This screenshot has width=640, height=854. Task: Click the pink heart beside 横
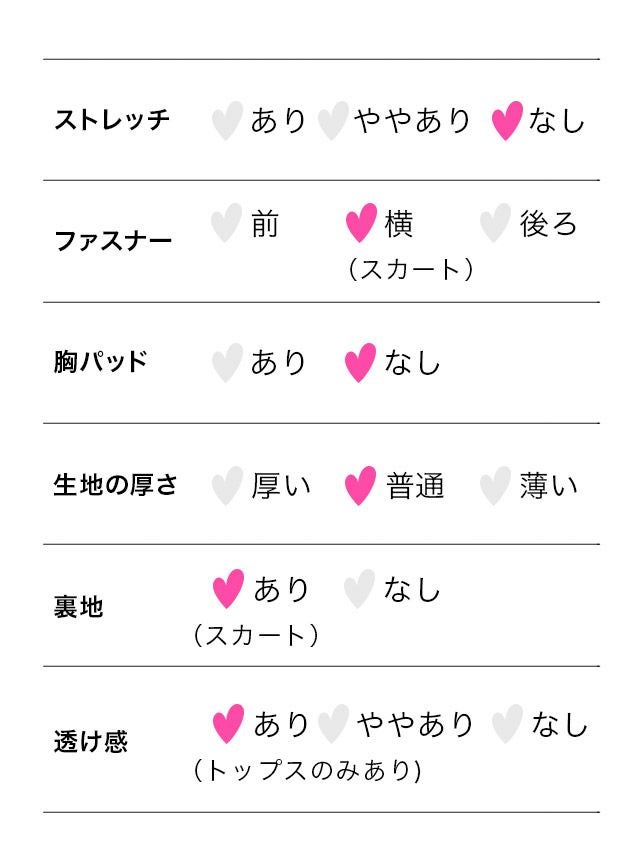pyautogui.click(x=360, y=224)
